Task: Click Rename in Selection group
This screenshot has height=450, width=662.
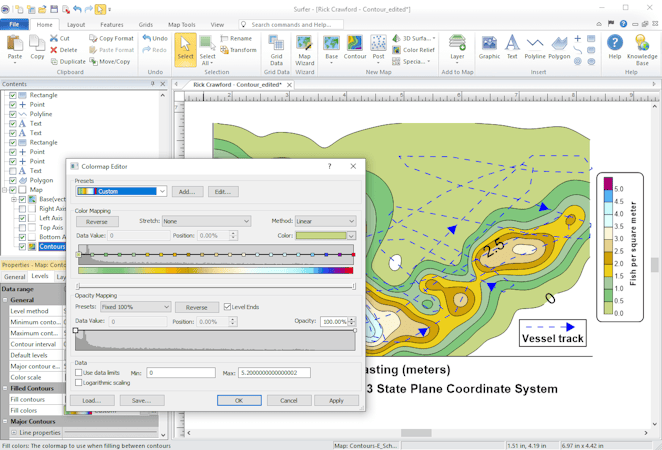Action: (236, 38)
